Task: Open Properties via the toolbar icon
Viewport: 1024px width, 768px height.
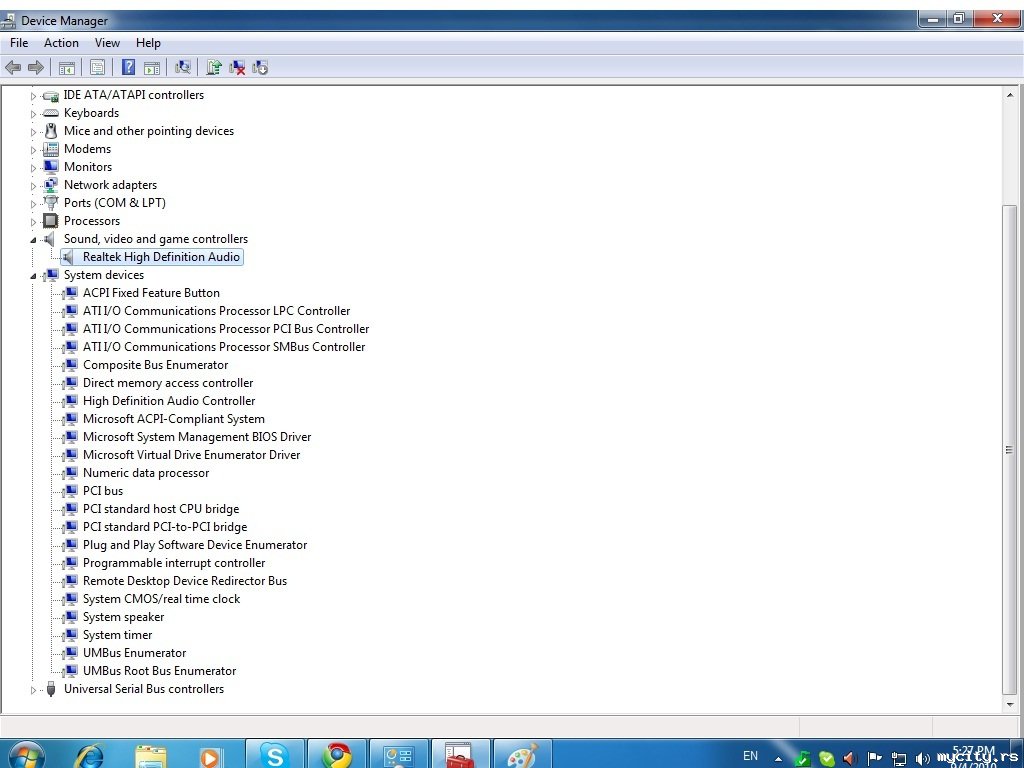Action: pyautogui.click(x=97, y=67)
